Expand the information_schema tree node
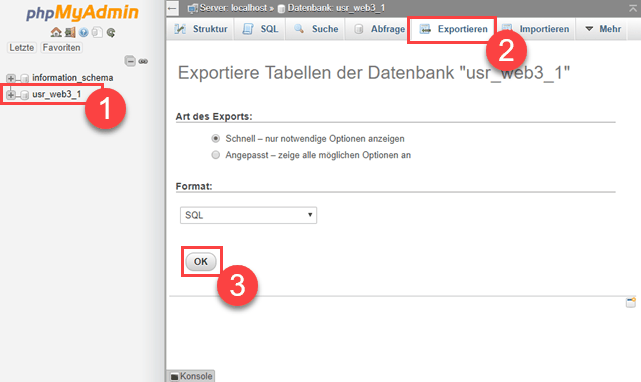This screenshot has height=382, width=641. [x=11, y=78]
